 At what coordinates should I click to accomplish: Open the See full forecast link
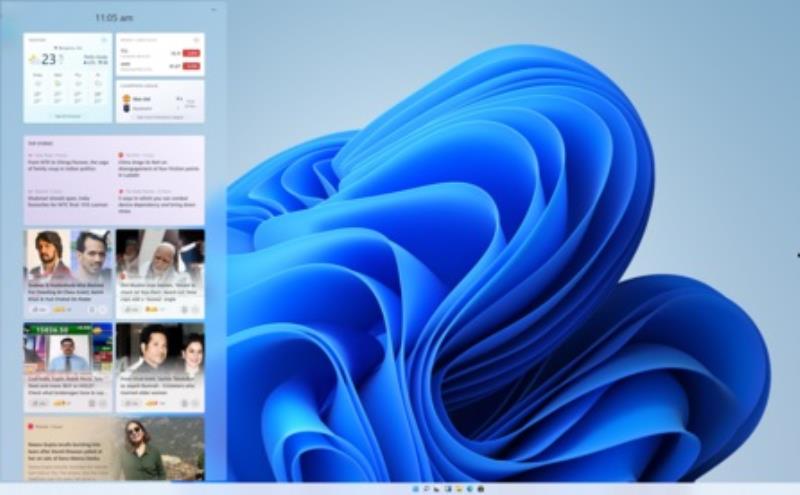pos(67,116)
